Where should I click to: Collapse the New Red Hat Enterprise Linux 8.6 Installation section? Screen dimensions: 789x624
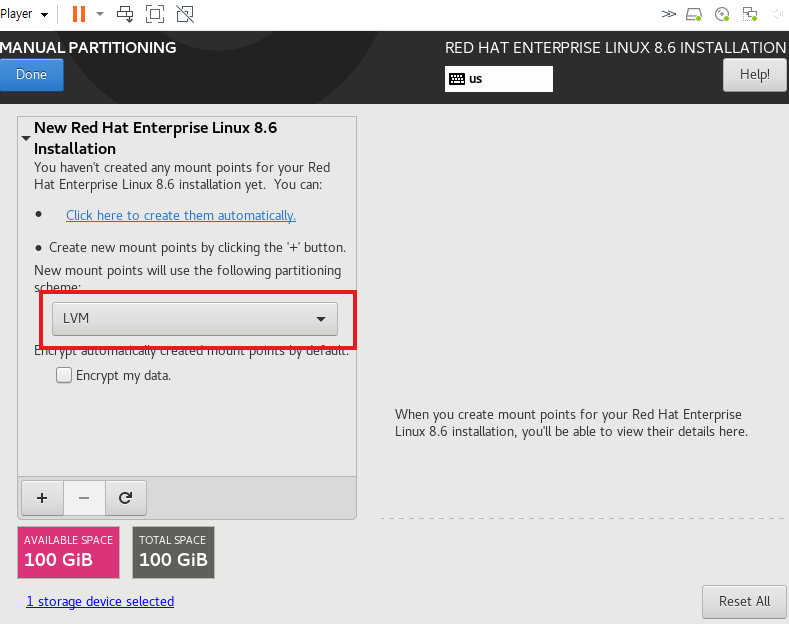click(26, 138)
